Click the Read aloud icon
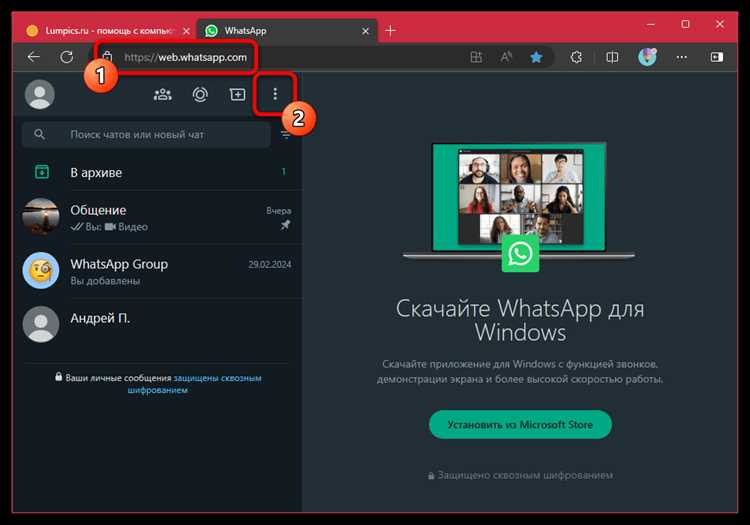The image size is (750, 525). (x=506, y=57)
